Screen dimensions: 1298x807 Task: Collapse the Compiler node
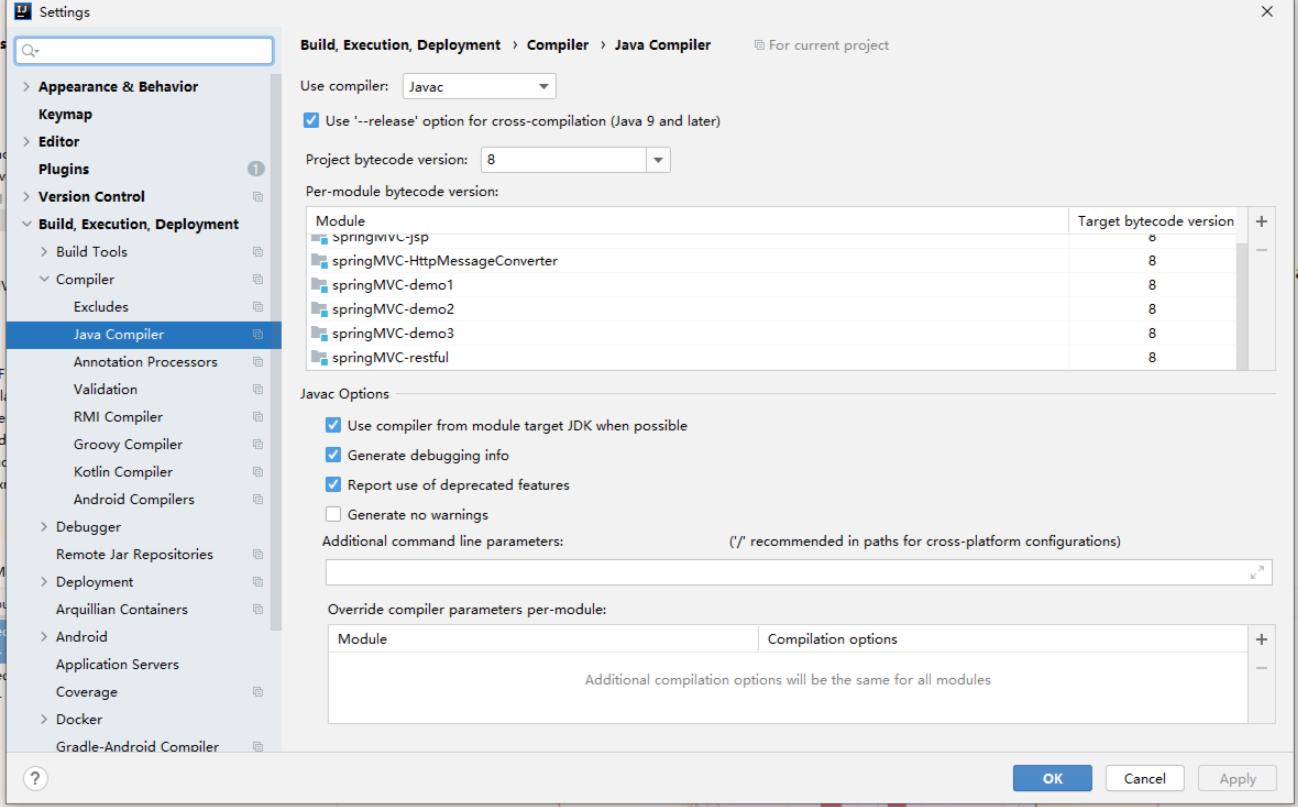point(44,279)
